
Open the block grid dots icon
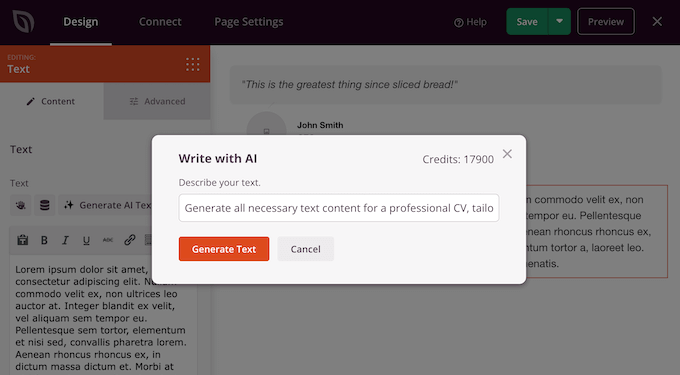point(193,64)
